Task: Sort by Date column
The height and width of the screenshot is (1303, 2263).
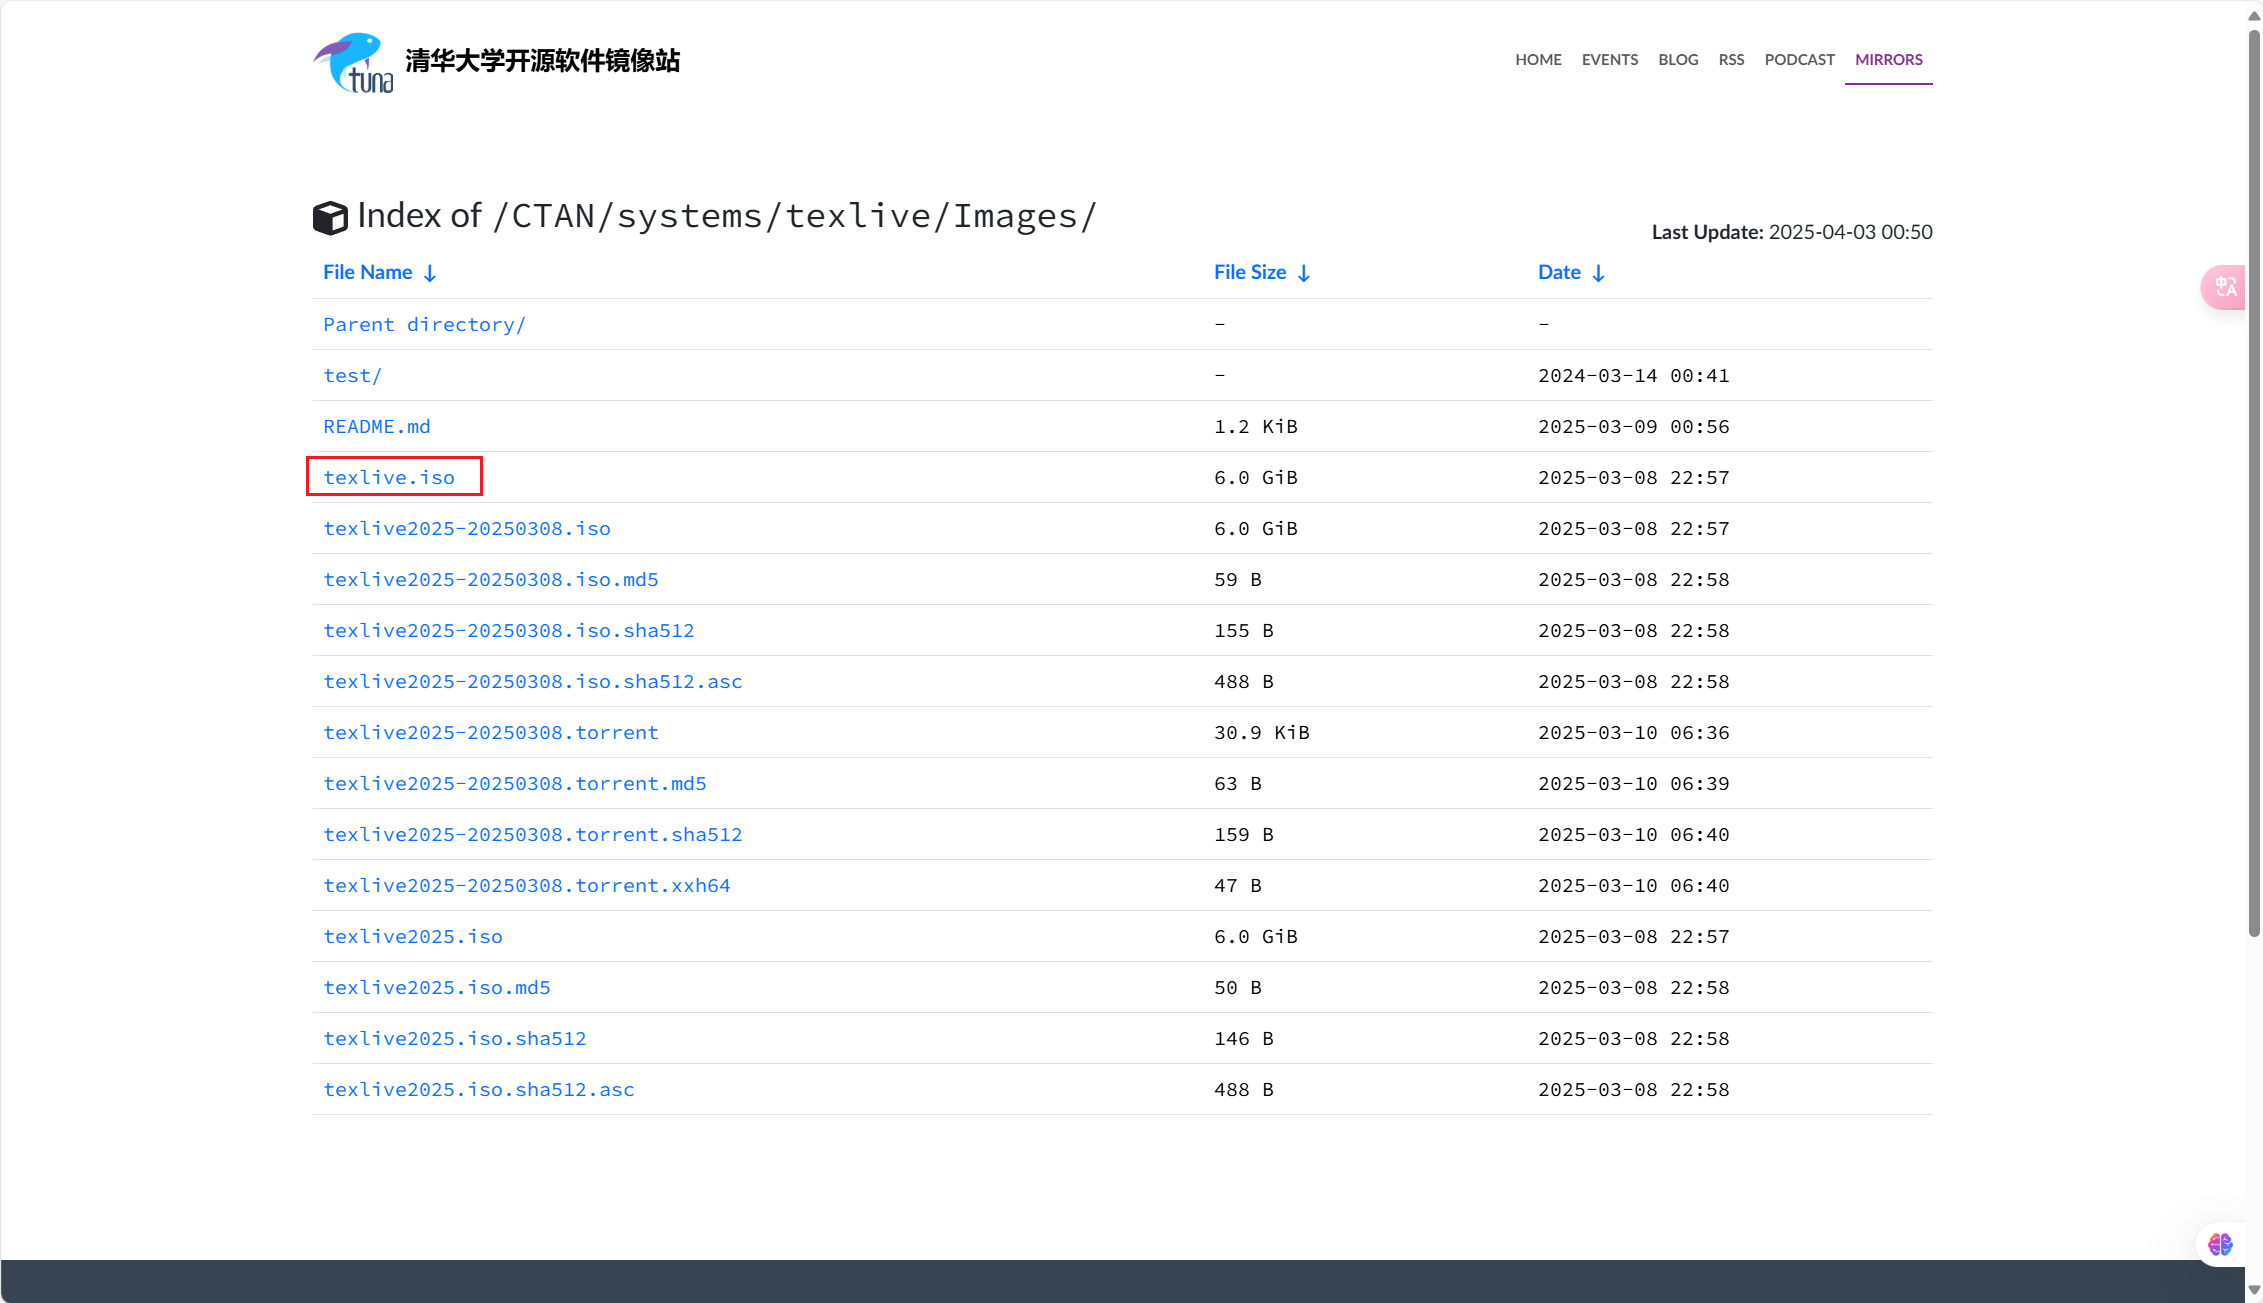Action: 1571,272
